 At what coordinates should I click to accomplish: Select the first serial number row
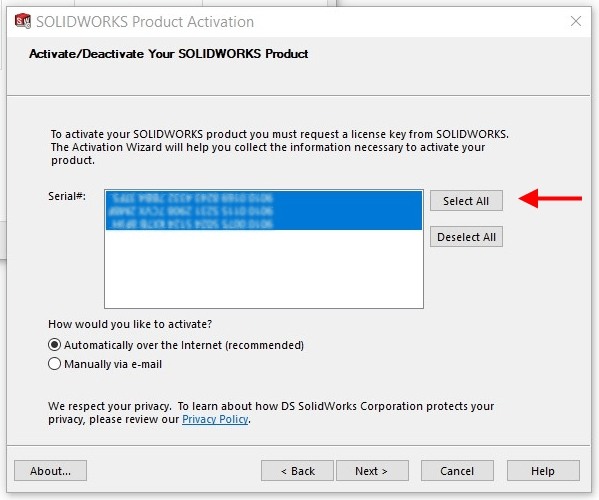tap(264, 198)
